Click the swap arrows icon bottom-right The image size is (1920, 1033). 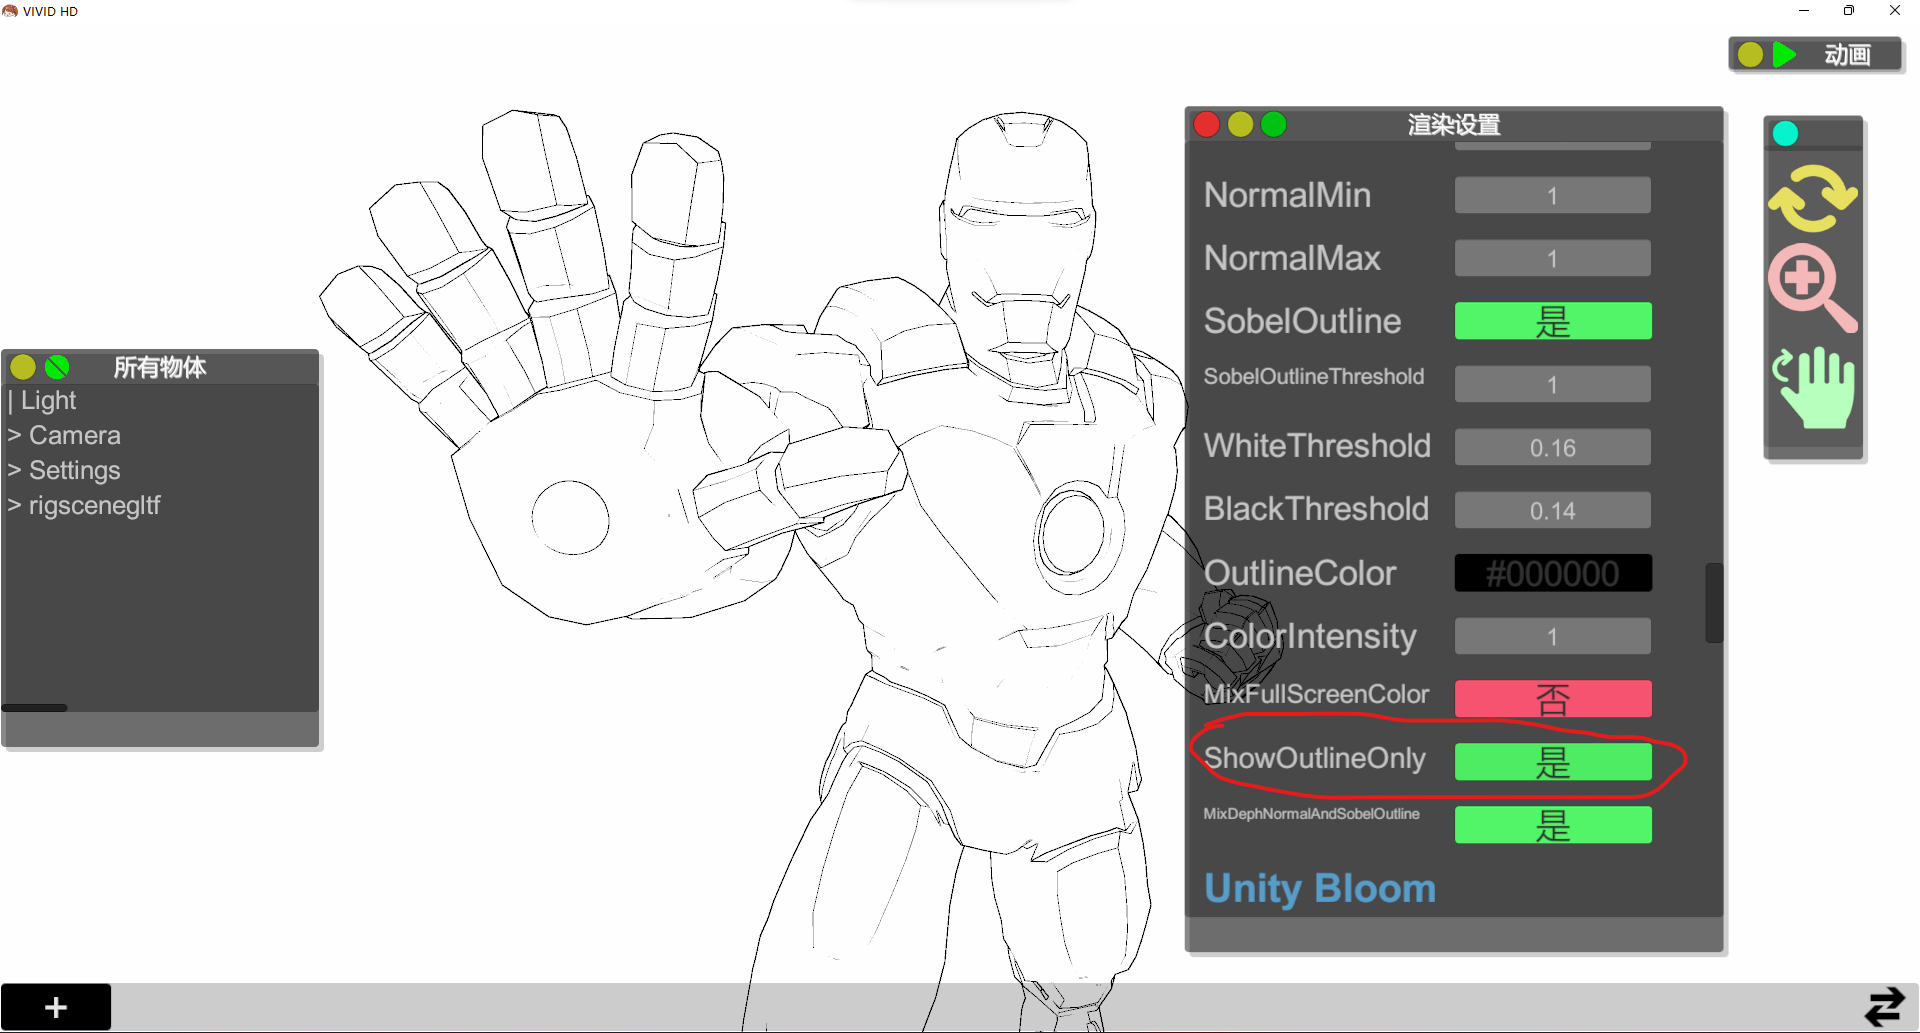[x=1885, y=1007]
